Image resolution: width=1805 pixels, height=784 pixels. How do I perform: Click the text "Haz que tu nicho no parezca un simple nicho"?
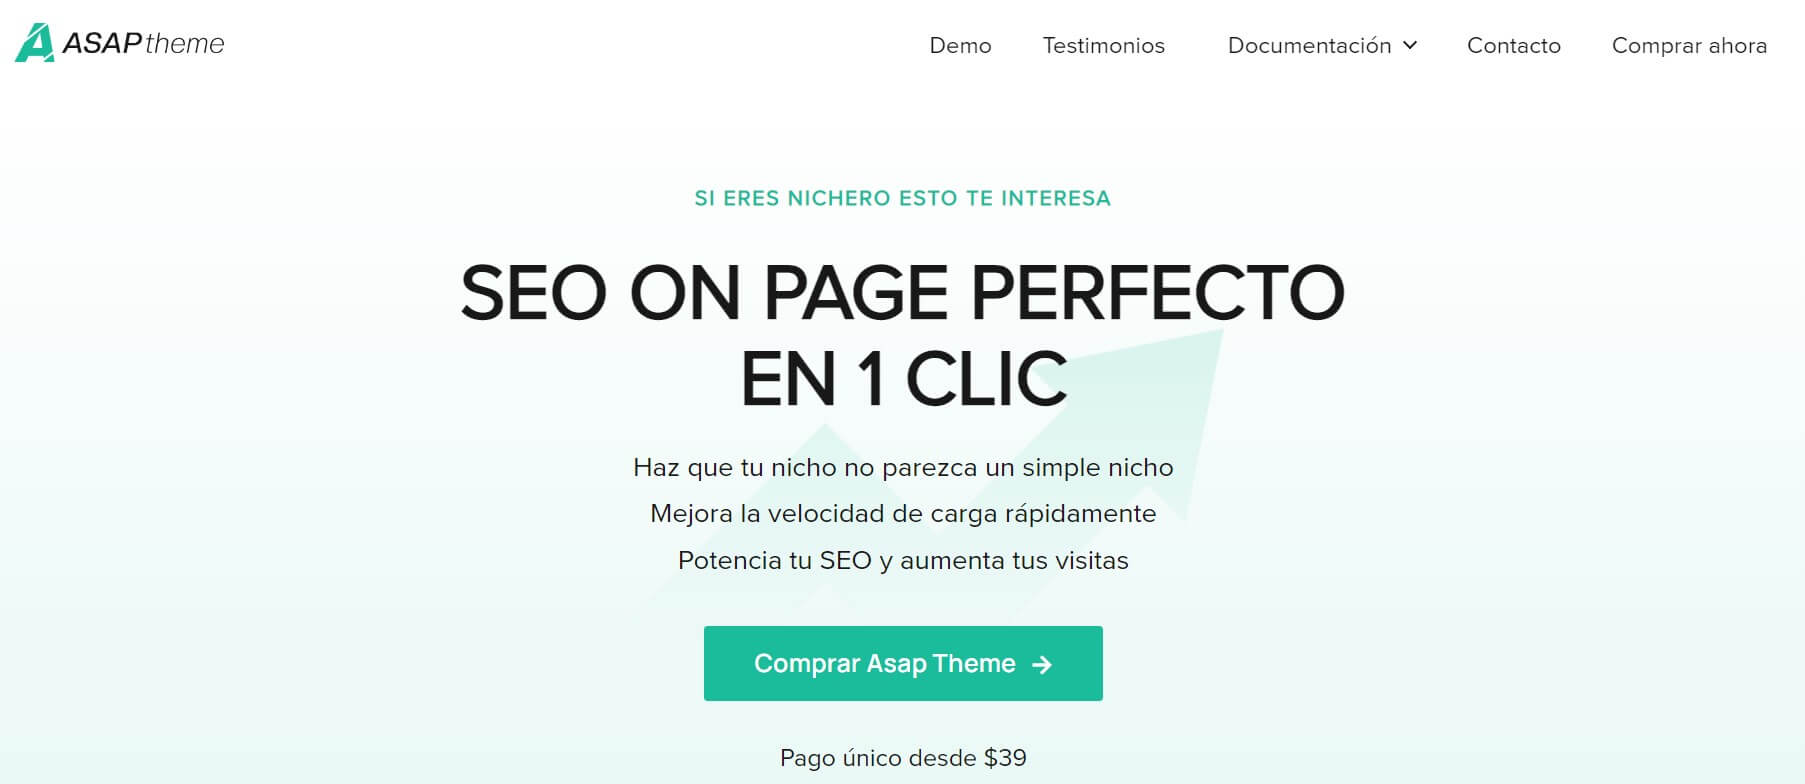903,468
